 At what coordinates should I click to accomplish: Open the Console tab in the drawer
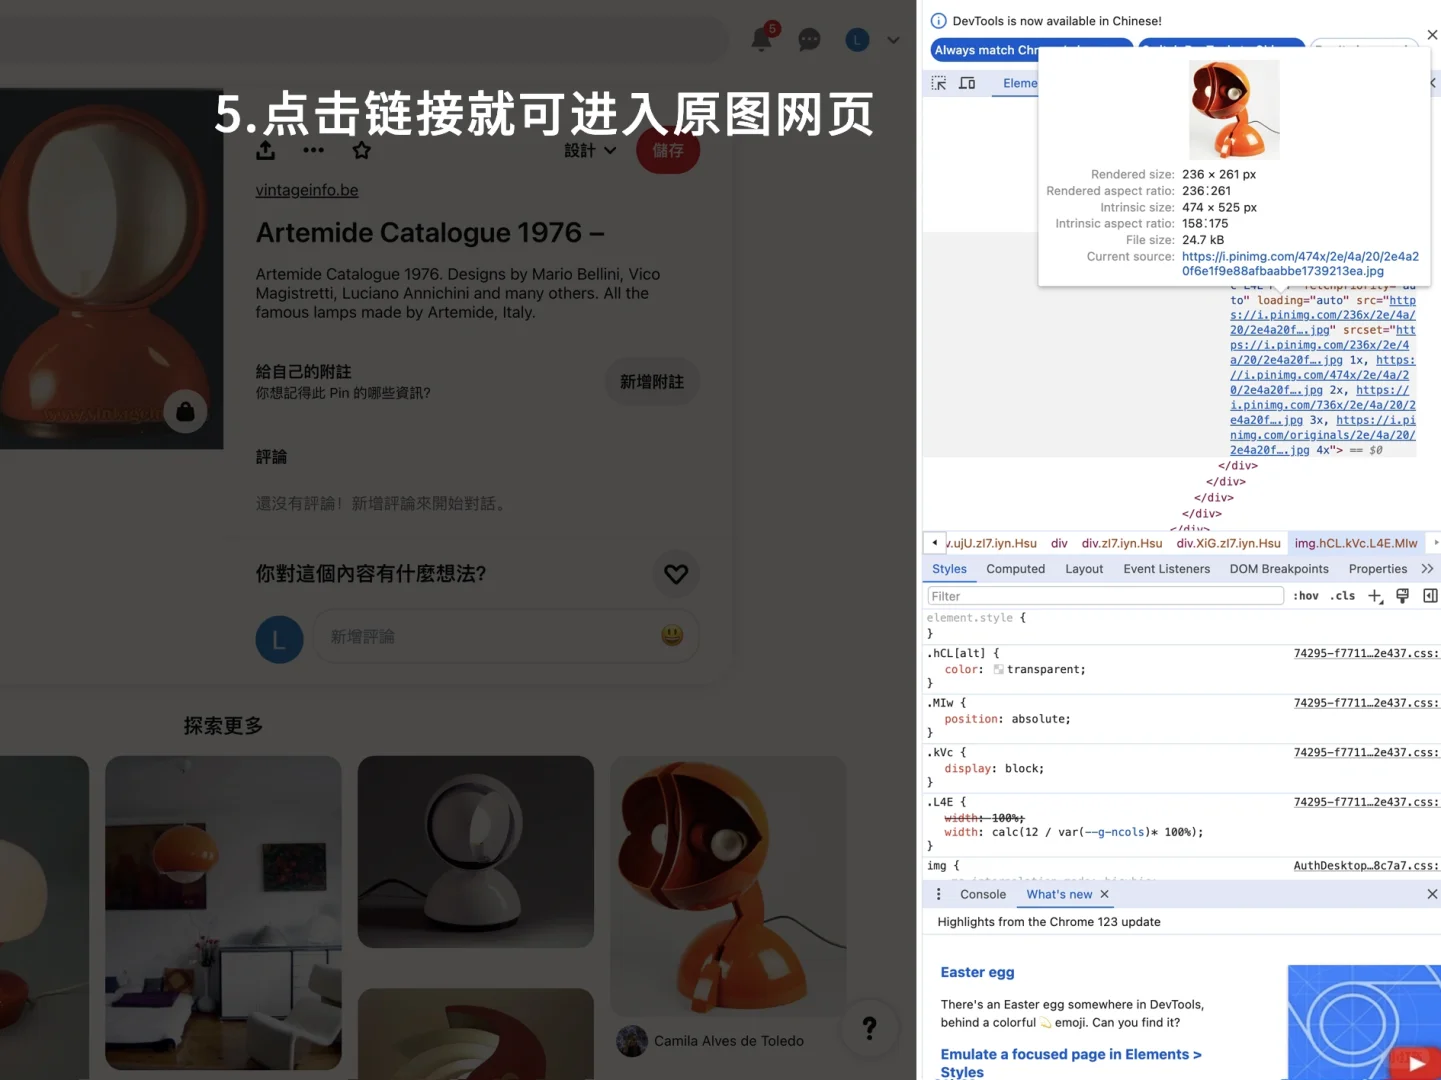[982, 894]
